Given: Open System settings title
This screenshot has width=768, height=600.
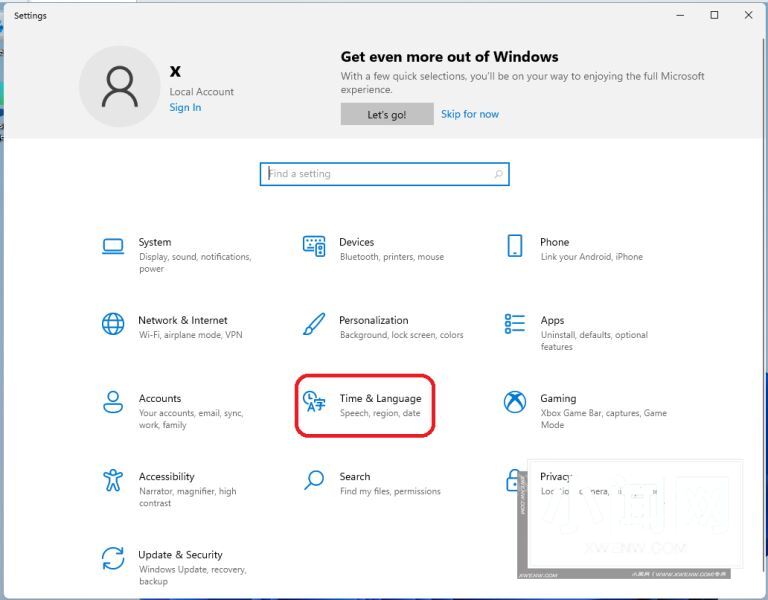Looking at the screenshot, I should pos(155,242).
